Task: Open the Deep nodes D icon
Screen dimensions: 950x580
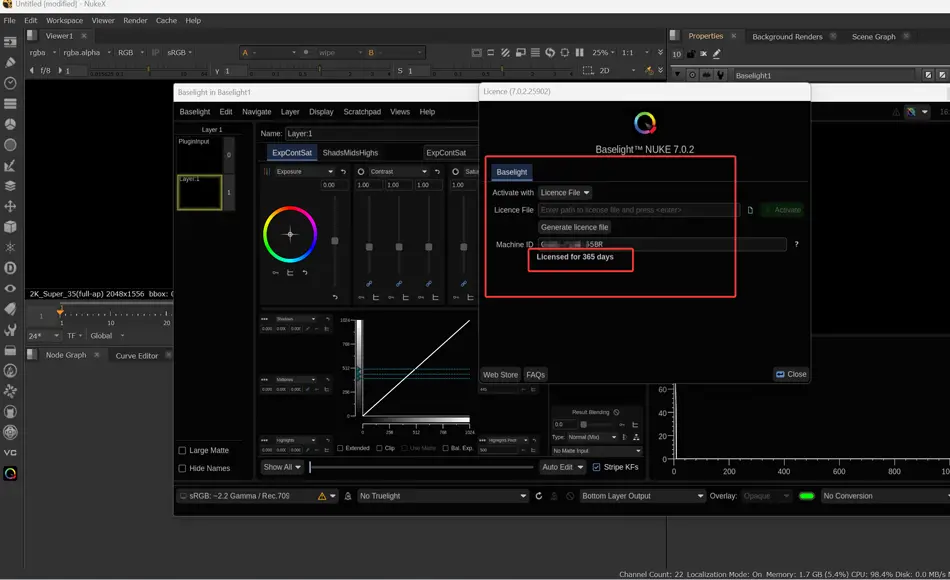Action: pyautogui.click(x=10, y=268)
